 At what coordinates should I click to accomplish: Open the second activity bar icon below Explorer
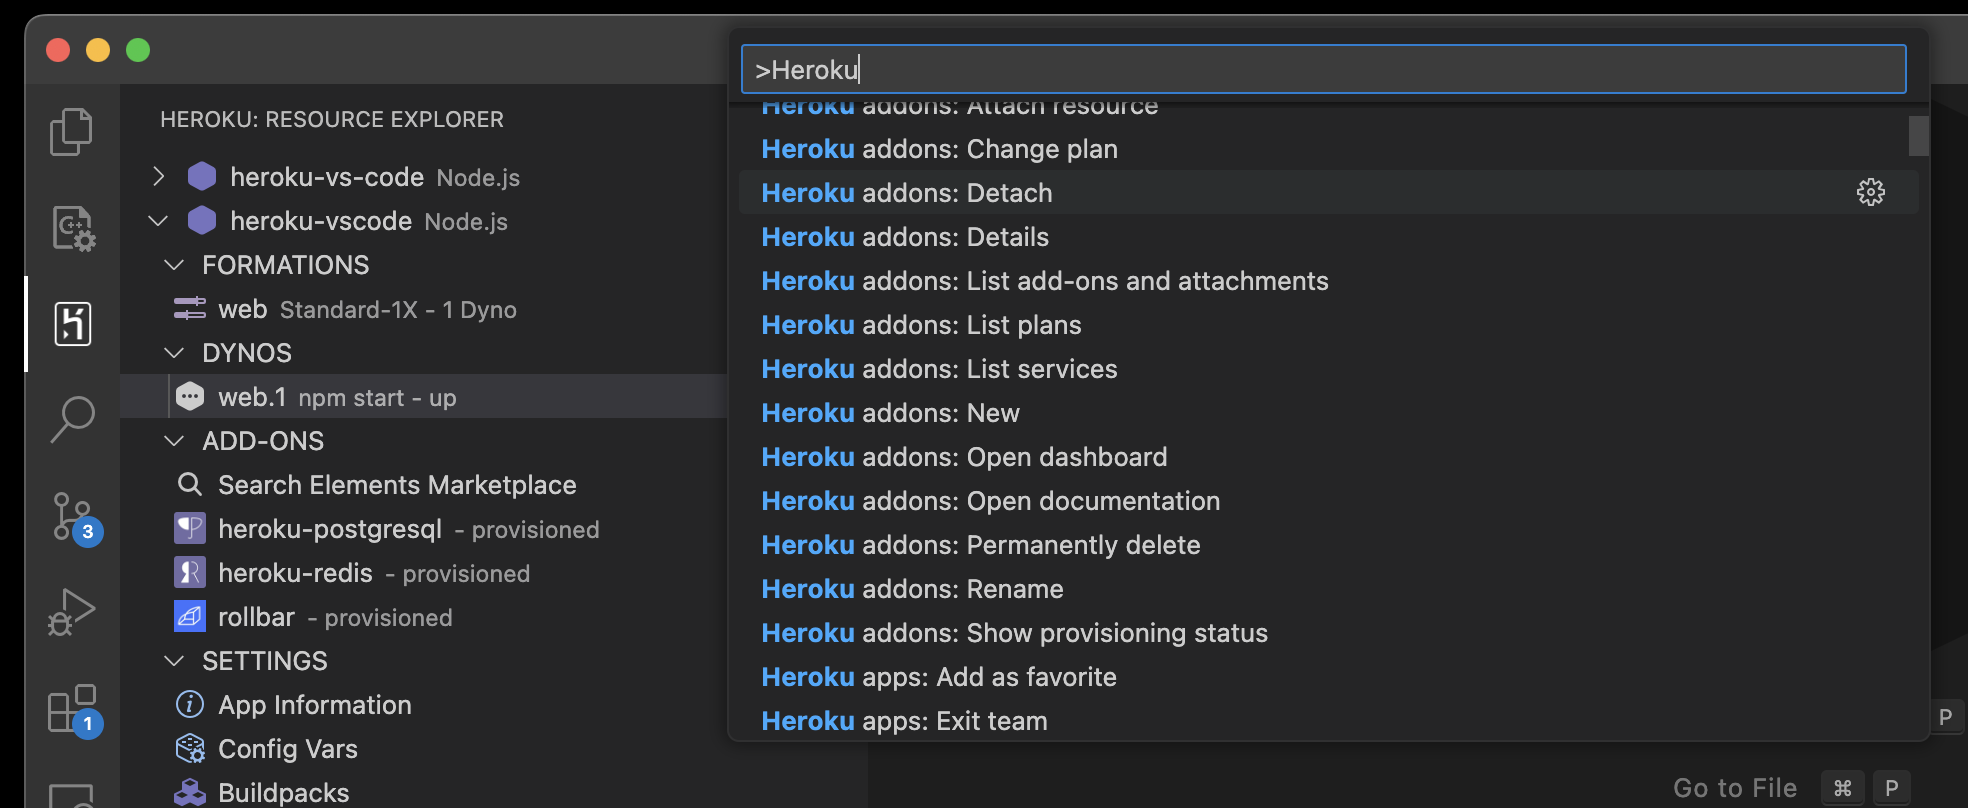72,228
